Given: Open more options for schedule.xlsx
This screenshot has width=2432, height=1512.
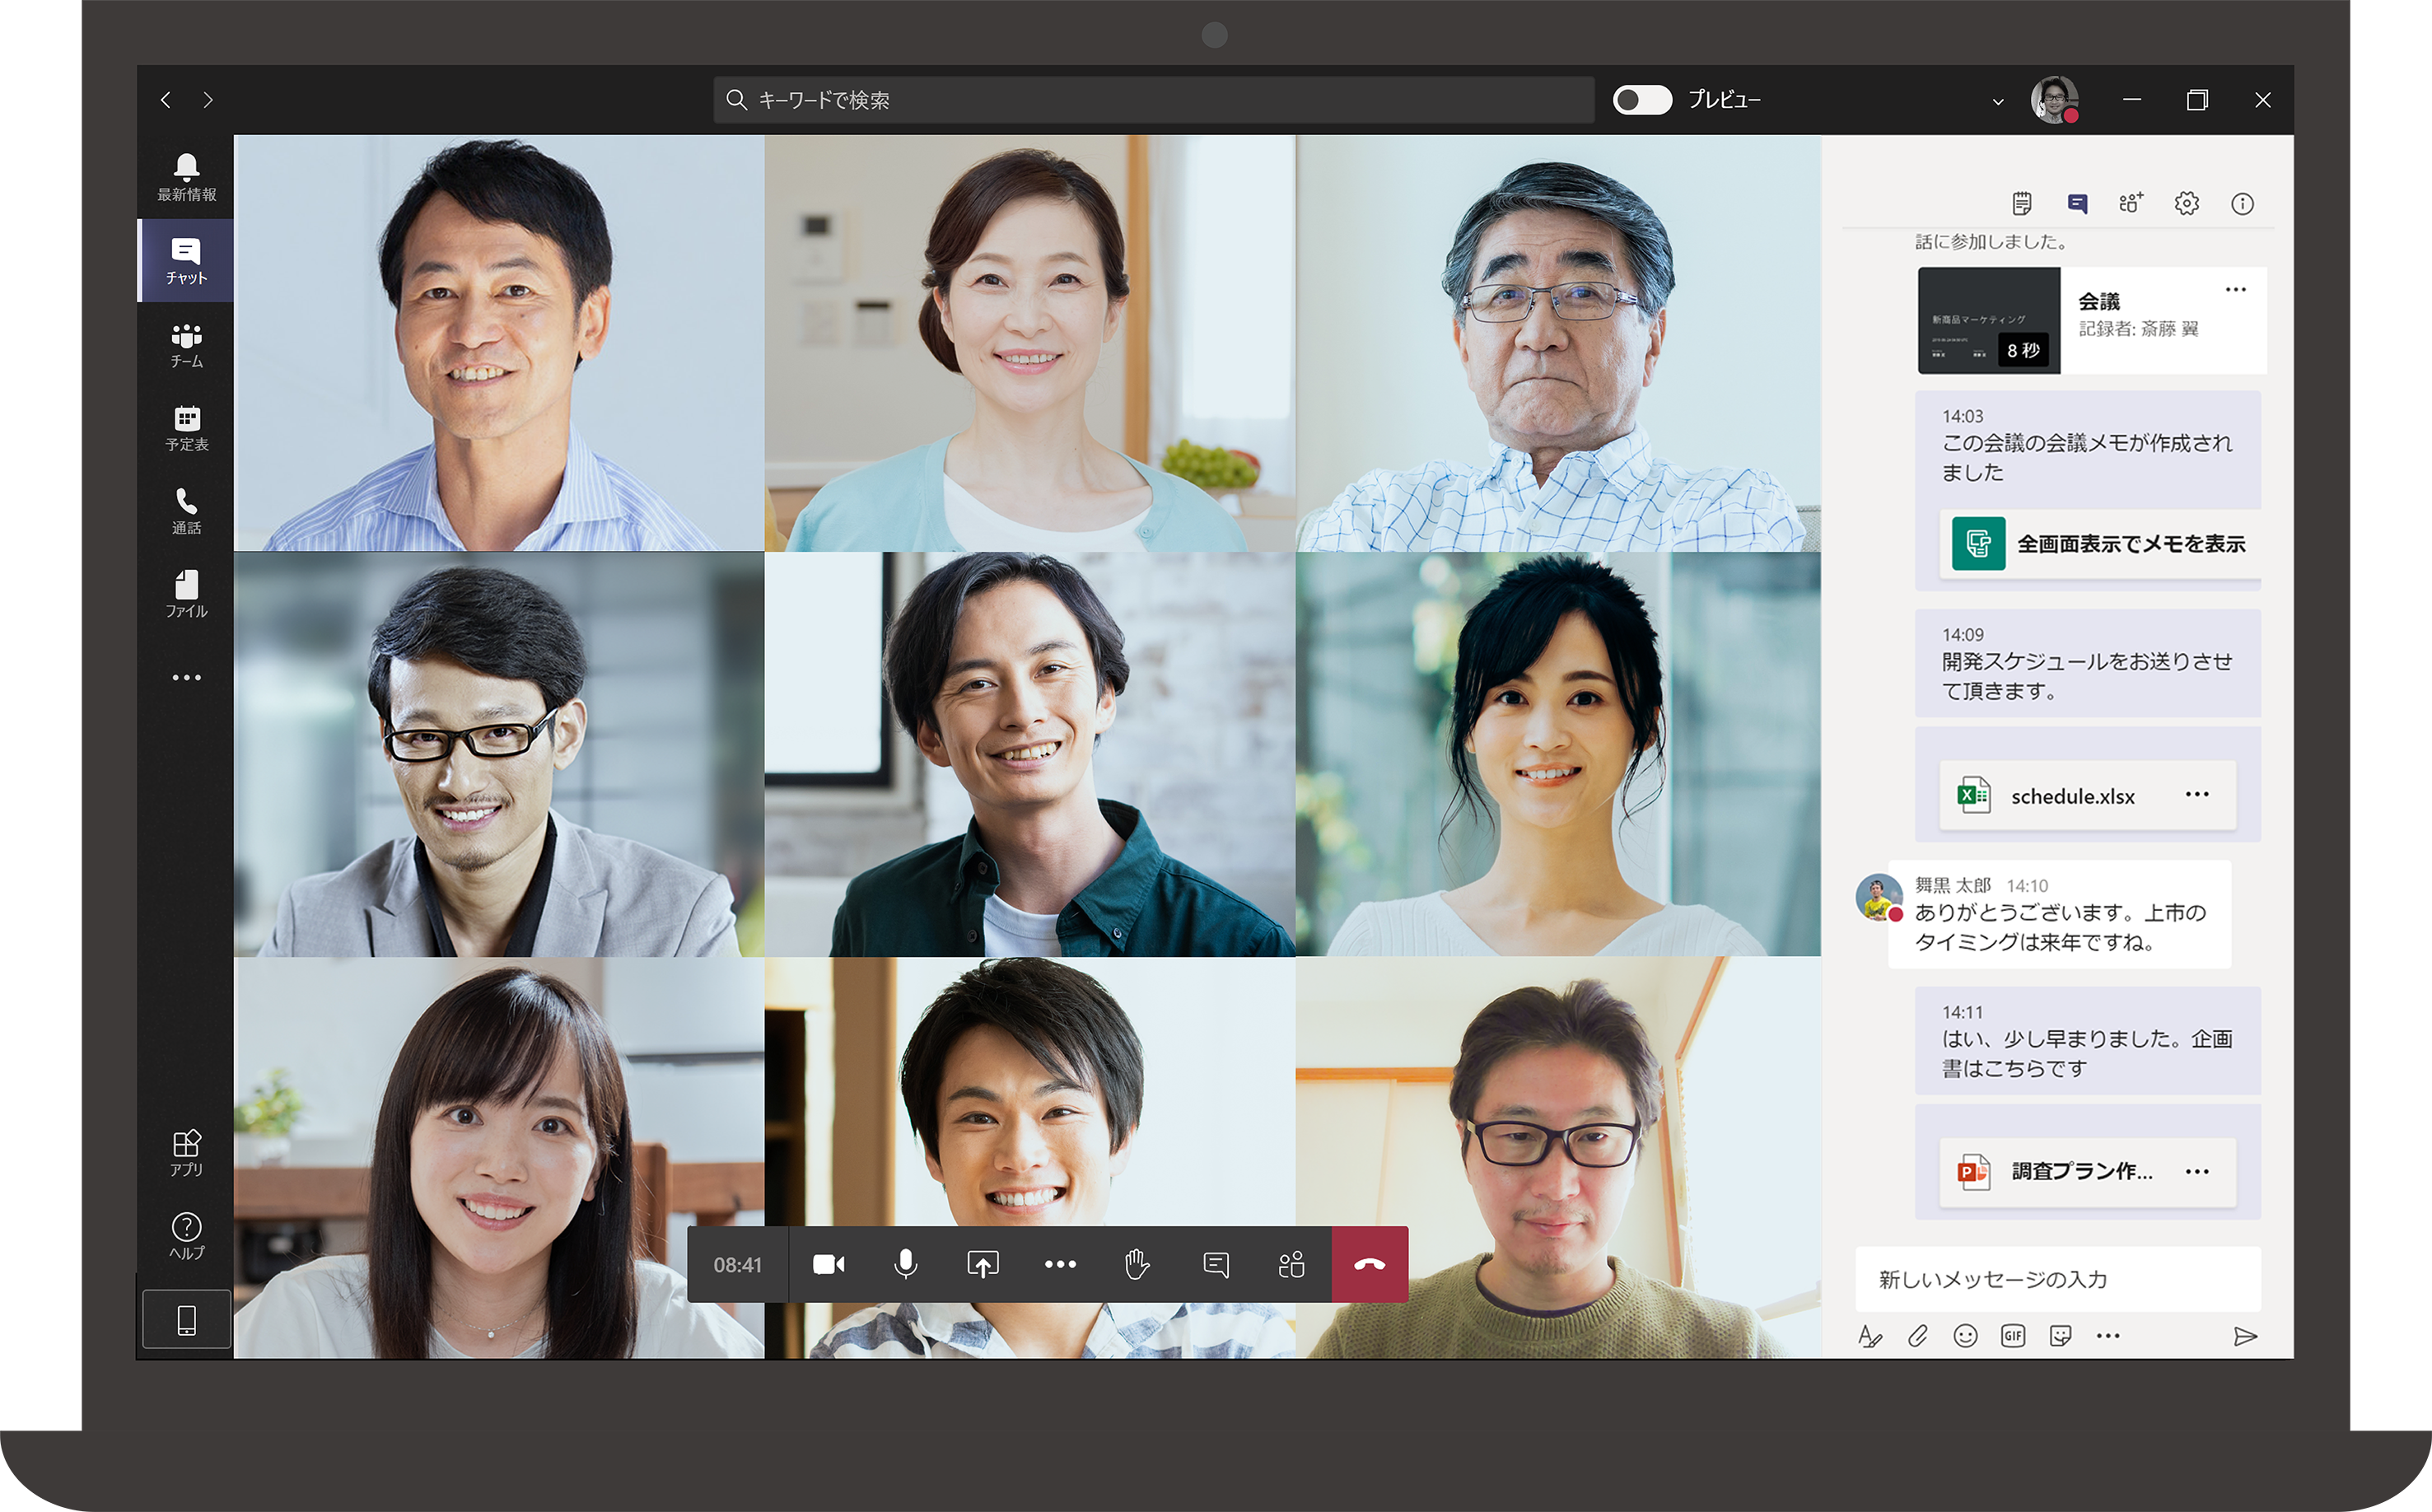Looking at the screenshot, I should point(2197,794).
